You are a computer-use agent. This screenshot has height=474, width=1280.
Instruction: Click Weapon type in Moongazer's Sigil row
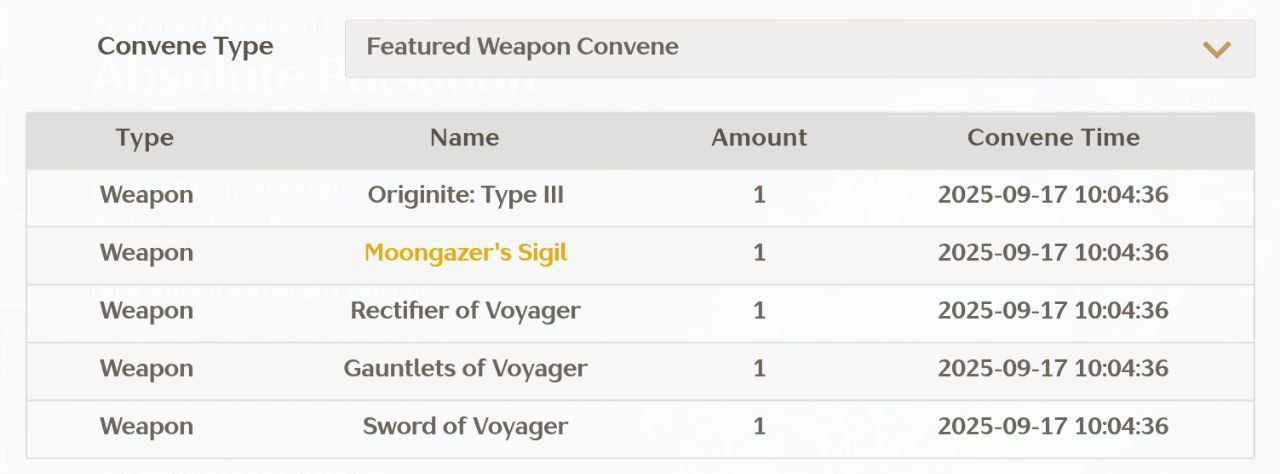(146, 253)
